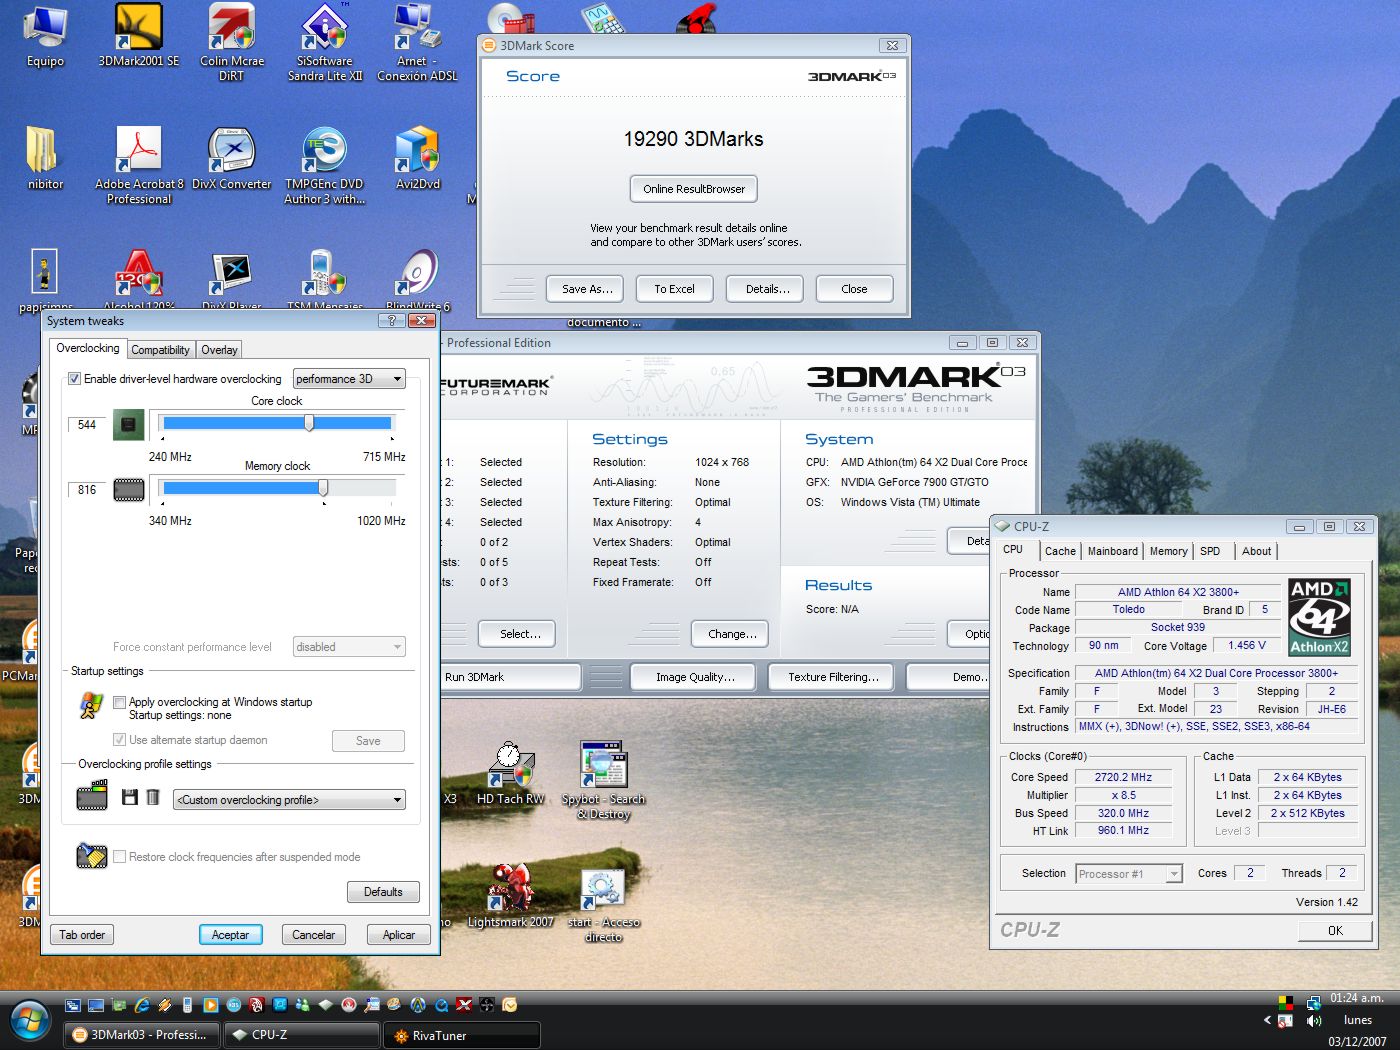Open the CPU-Z Processor #1 selection dropdown
Screen dimensions: 1400x1050
[x=1129, y=874]
